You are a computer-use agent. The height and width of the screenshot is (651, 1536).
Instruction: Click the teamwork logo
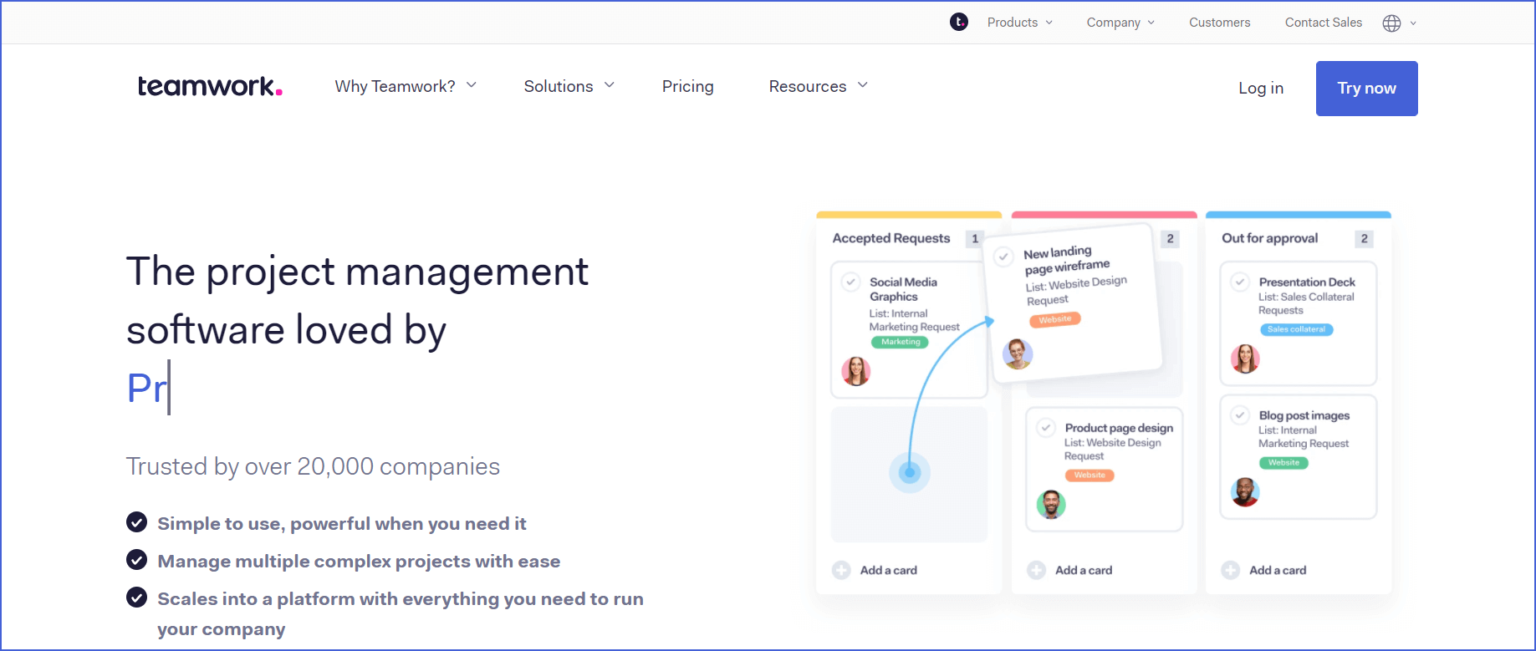(x=208, y=87)
